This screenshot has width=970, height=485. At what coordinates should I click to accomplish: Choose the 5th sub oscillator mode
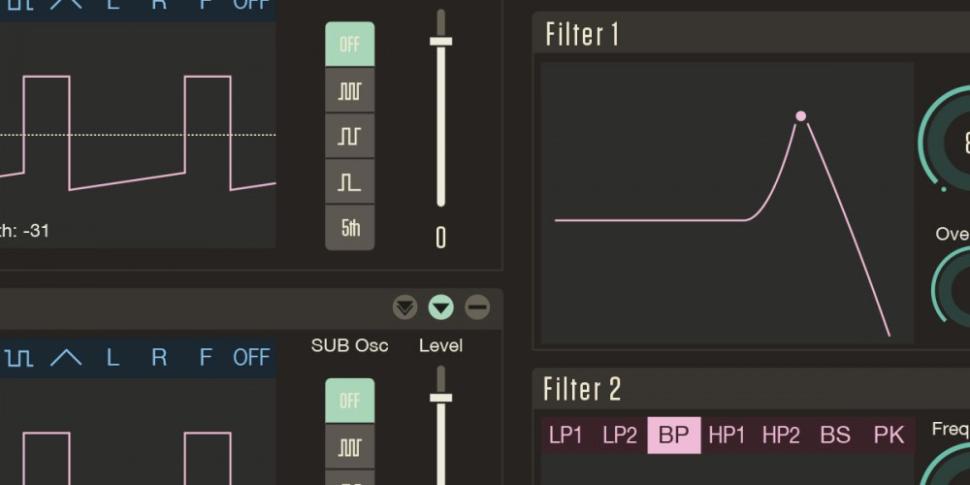click(x=350, y=228)
